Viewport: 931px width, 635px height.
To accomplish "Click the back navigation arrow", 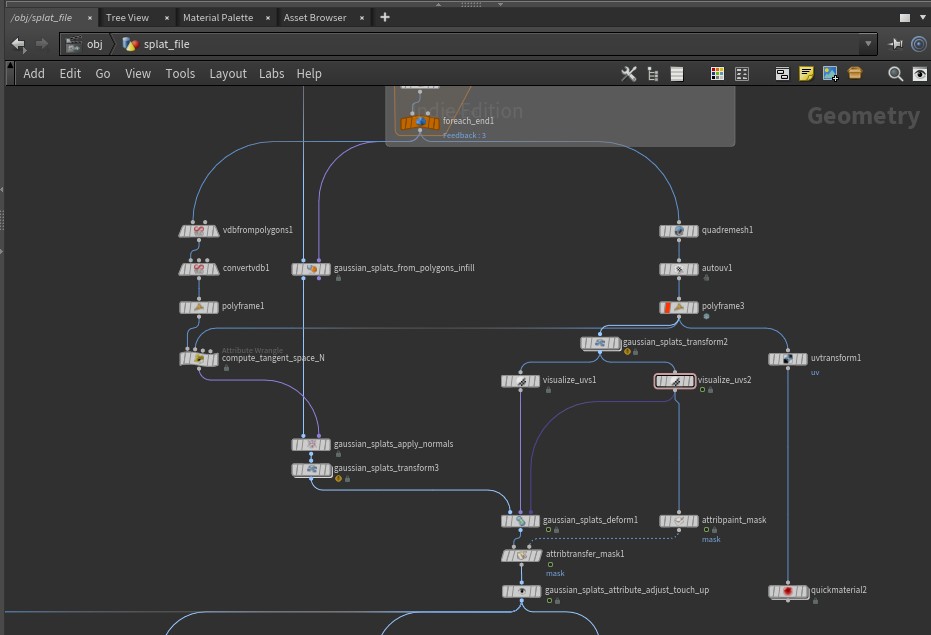I will [18, 44].
